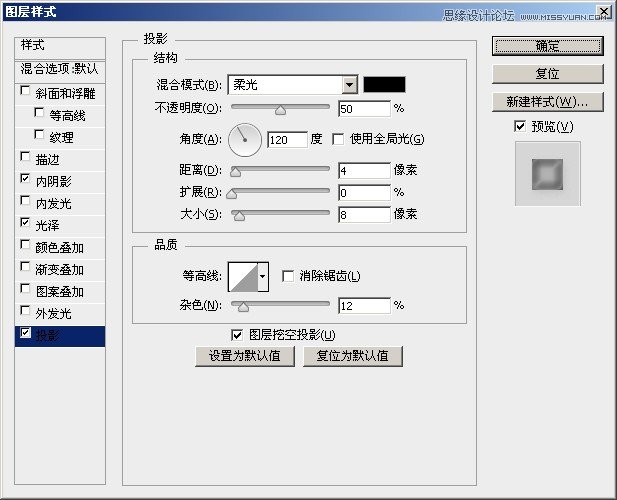Enable the 纹理 sub-option checkbox

click(39, 135)
